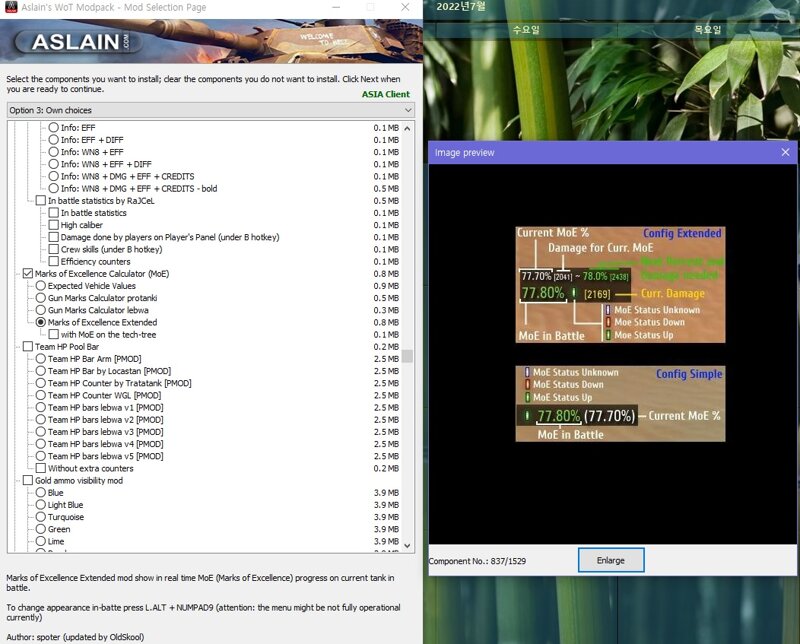
Task: Click the Author: spoter (updated by OldSkool) text
Action: (x=75, y=637)
